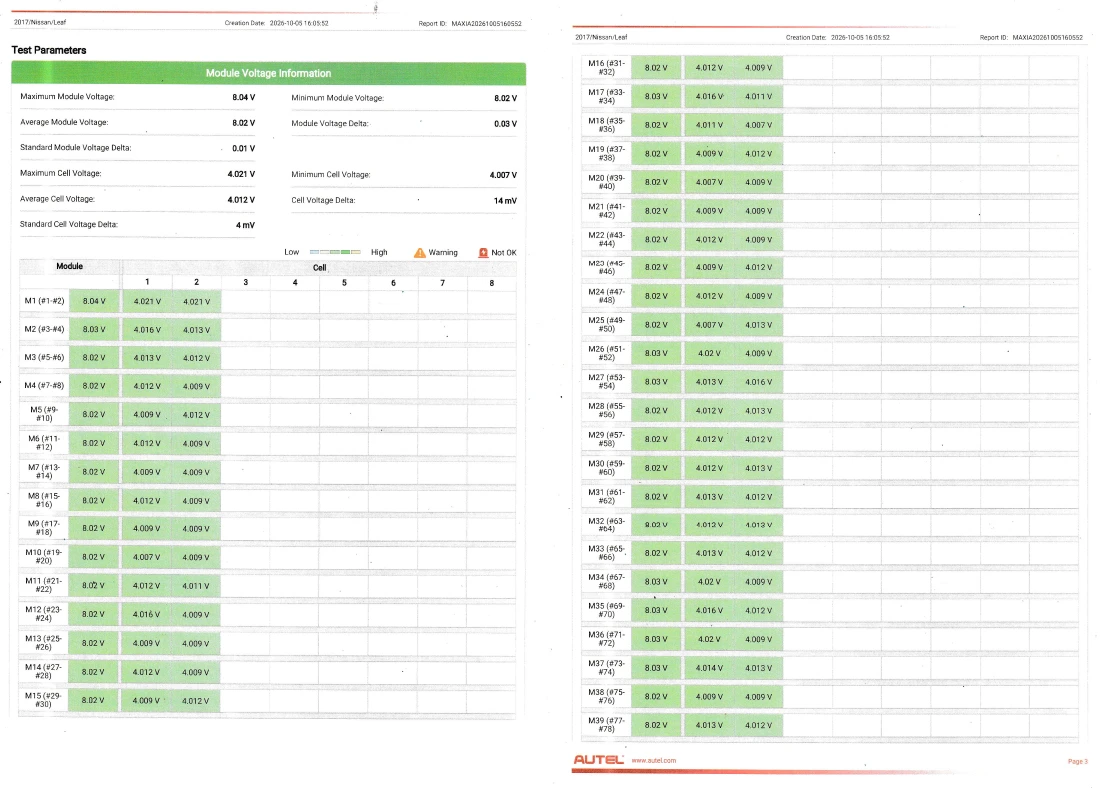Click M12 cell 1 value 4.016 V
Image resolution: width=1100 pixels, height=792 pixels.
(147, 615)
